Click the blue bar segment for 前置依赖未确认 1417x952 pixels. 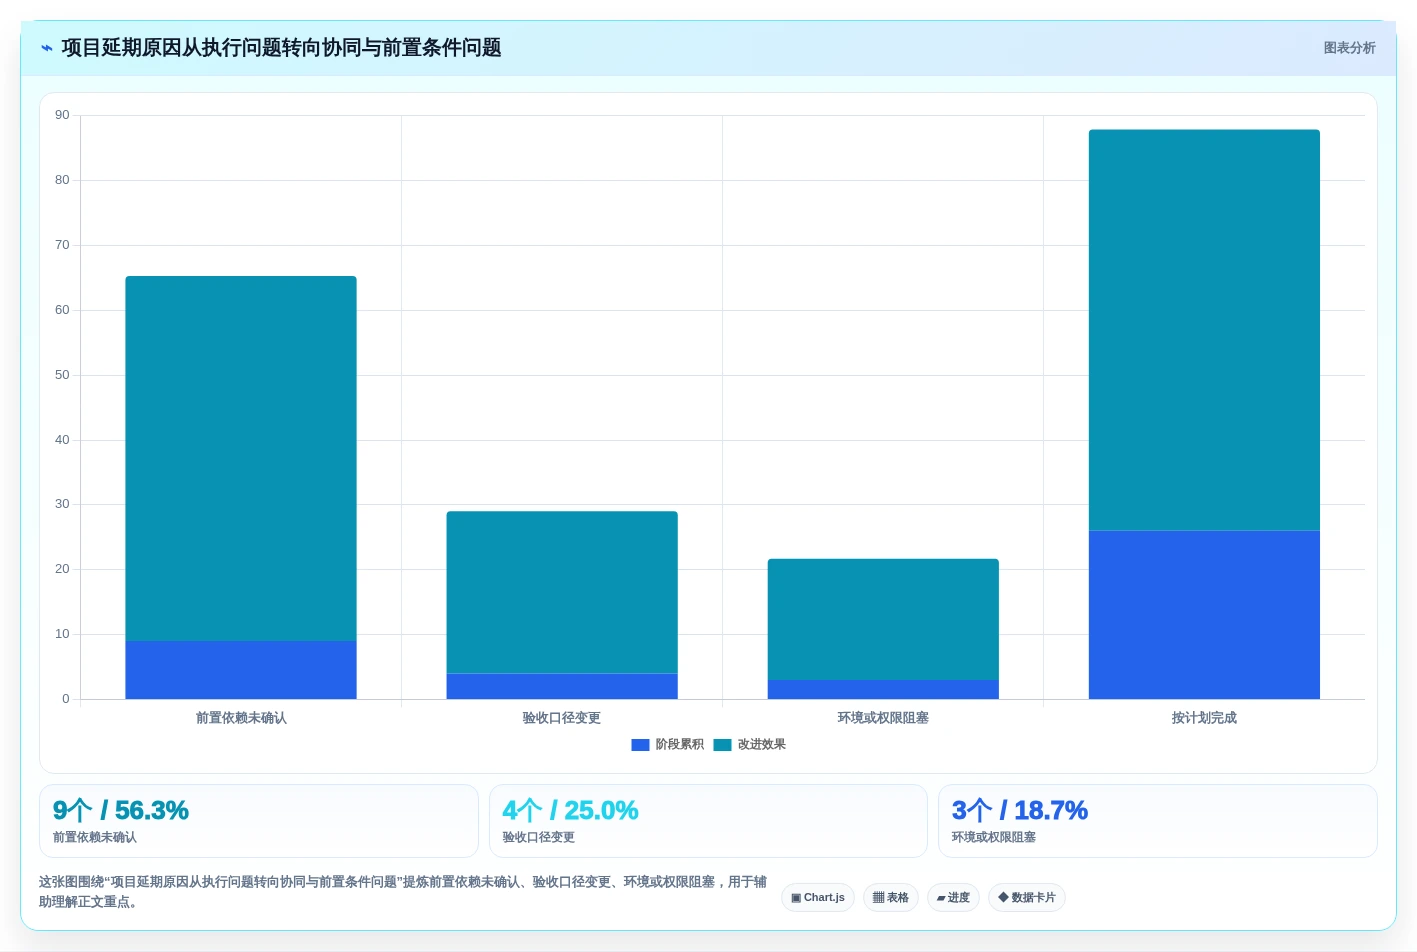click(241, 670)
